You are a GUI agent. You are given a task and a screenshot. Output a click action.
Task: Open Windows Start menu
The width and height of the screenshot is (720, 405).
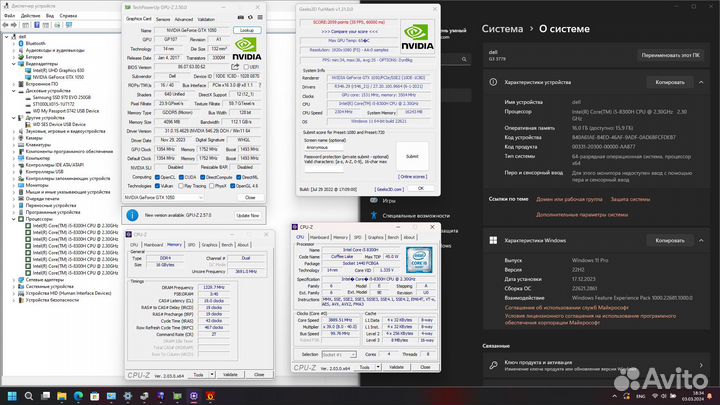[x=12, y=396]
